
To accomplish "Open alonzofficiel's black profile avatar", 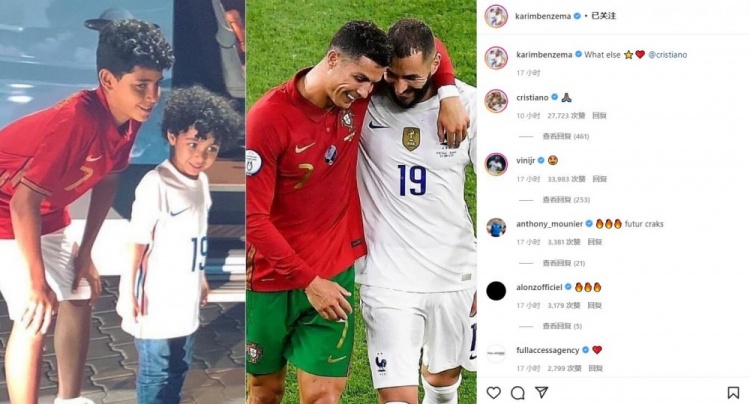I will [x=496, y=291].
